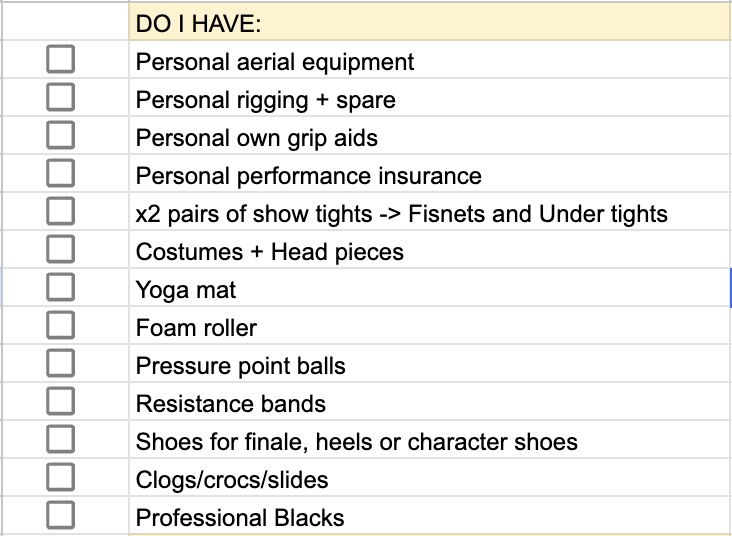Toggle the Shoes for finale checkbox
Screen dimensions: 732x536
61,439
